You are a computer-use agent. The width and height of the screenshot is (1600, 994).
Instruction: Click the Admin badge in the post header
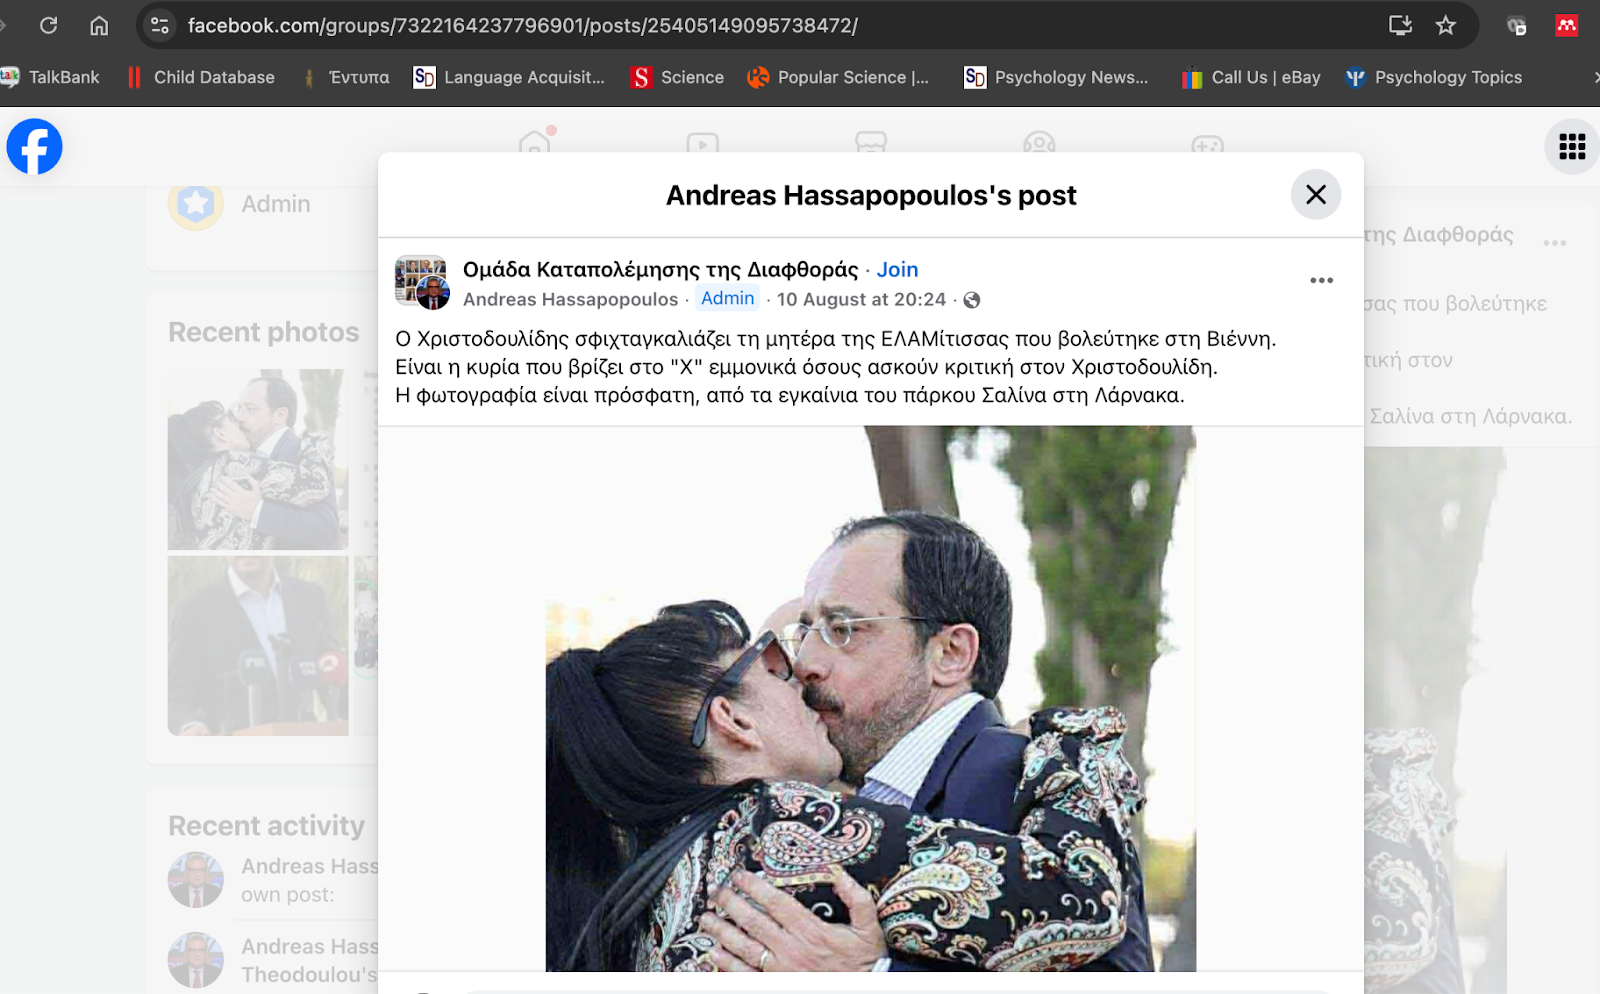728,298
